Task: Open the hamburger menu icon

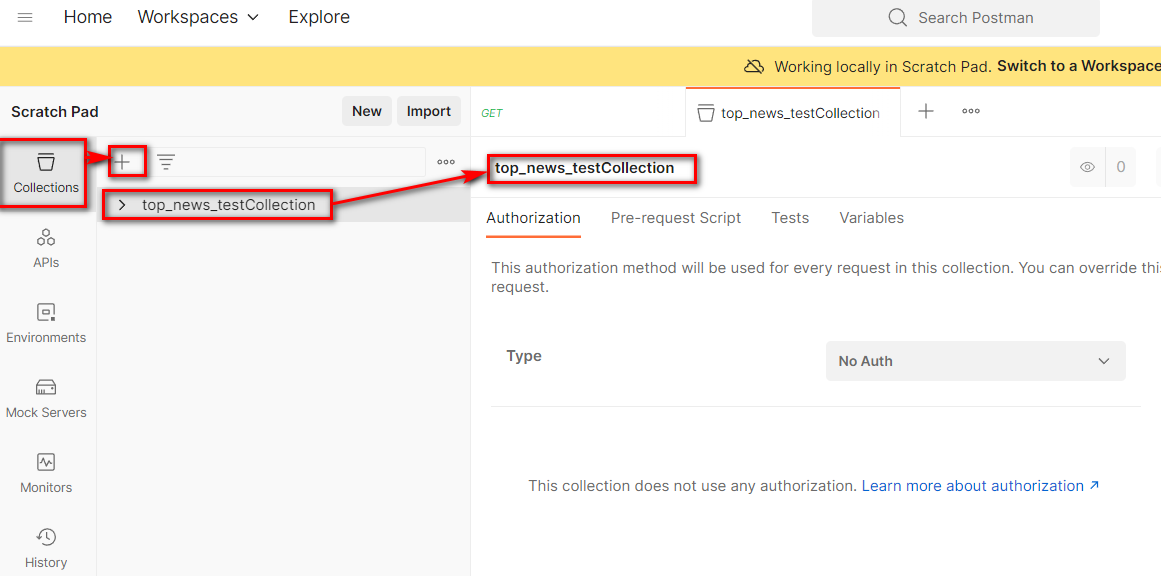Action: [25, 17]
